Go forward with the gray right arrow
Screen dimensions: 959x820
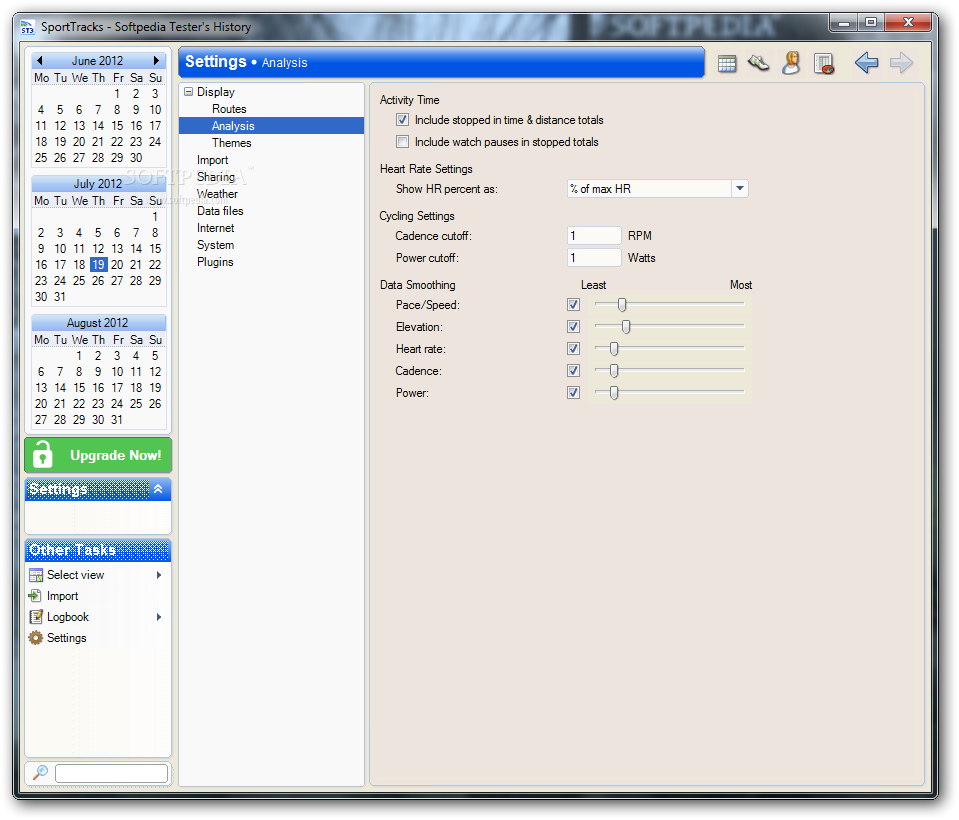(902, 62)
